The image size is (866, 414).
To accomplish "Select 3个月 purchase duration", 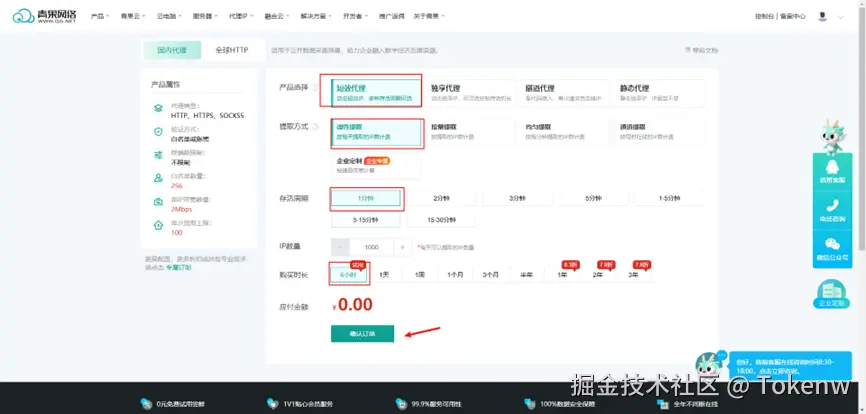I will [x=490, y=274].
